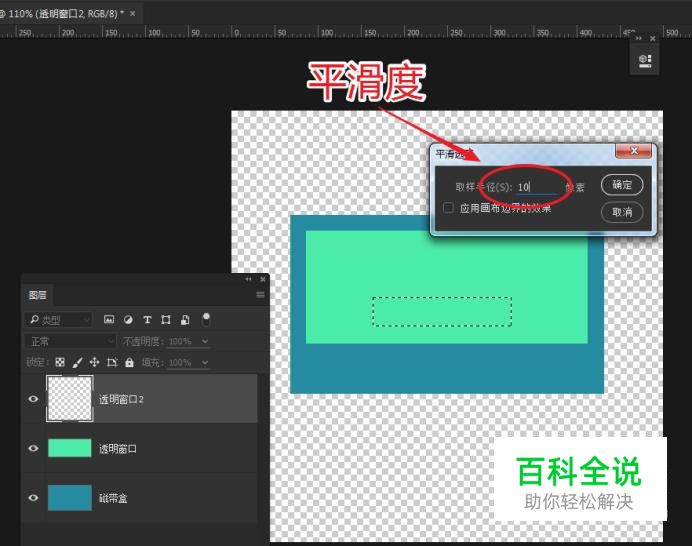Select the 磁带盒 layer thumbnail
The image size is (692, 546).
coord(70,497)
